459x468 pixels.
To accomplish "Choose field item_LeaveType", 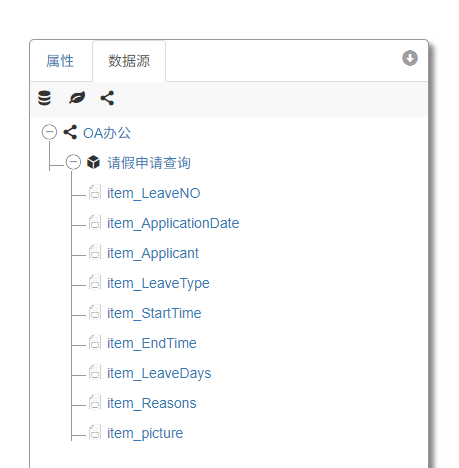I will pos(158,283).
